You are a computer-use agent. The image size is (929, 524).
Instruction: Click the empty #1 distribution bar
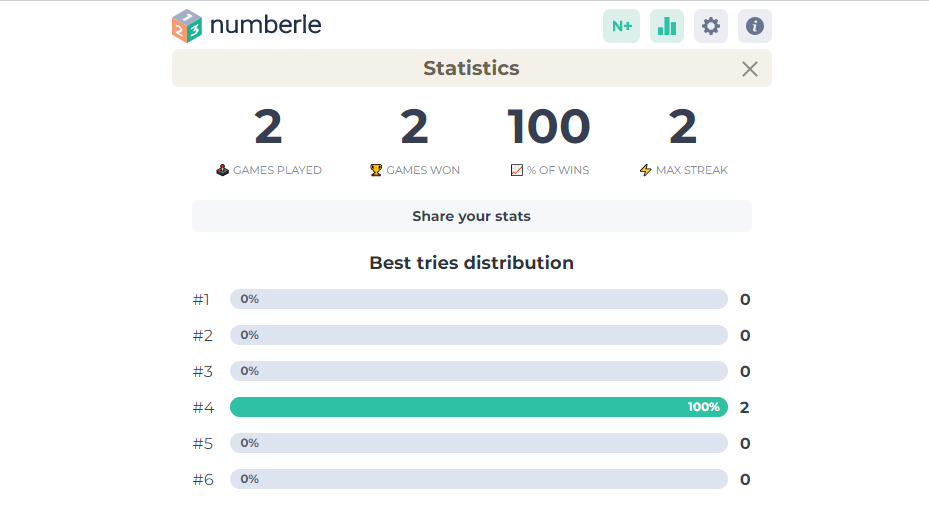click(x=478, y=299)
